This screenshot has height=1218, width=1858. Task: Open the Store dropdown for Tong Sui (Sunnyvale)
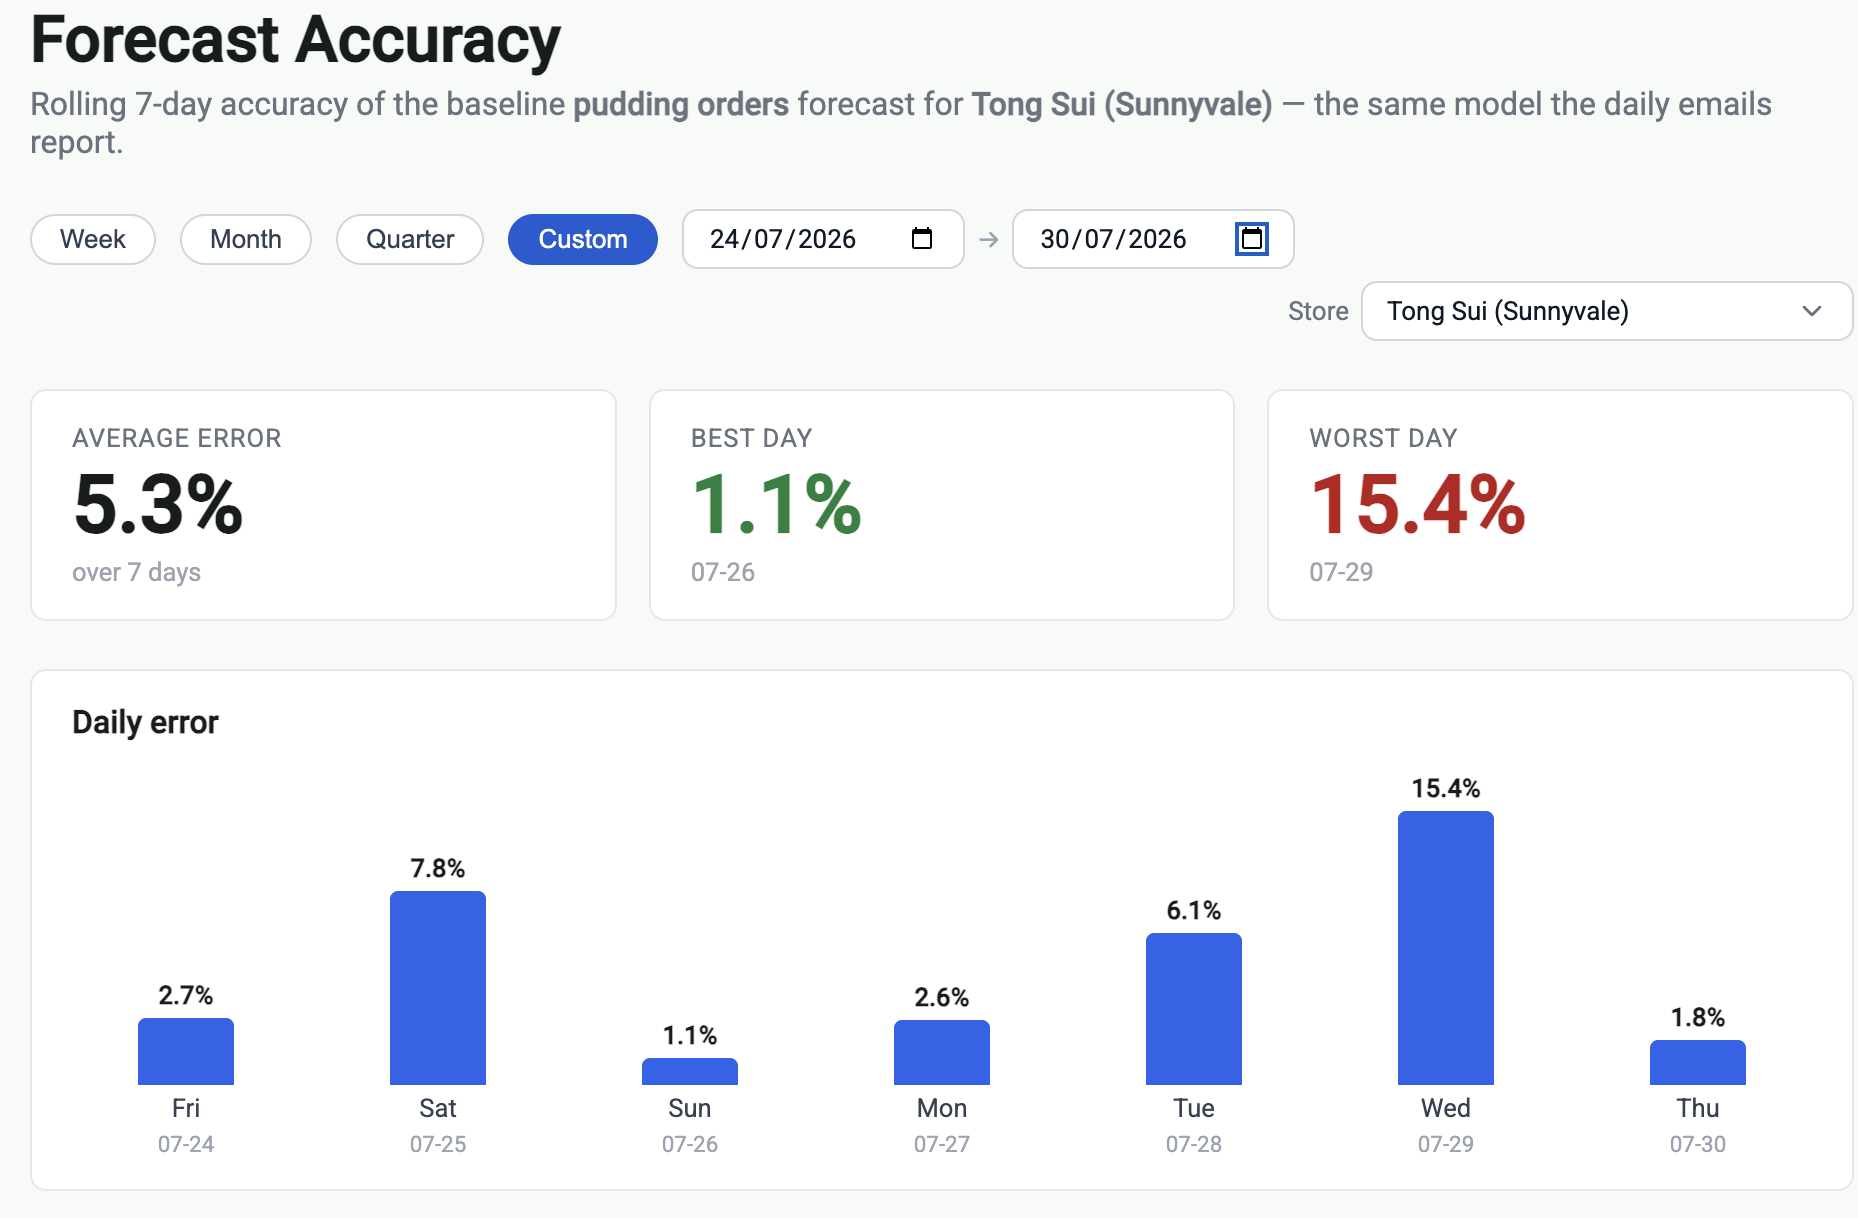(x=1607, y=311)
